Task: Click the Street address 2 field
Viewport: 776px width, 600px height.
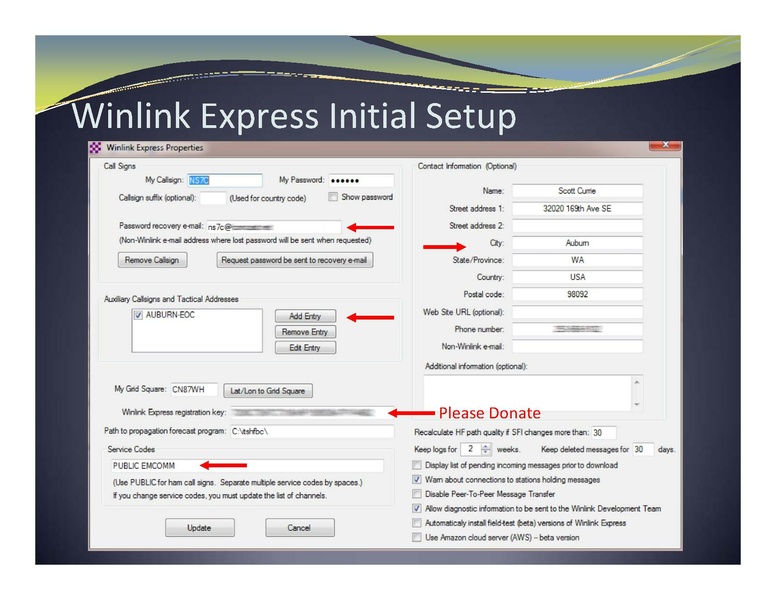Action: [577, 226]
